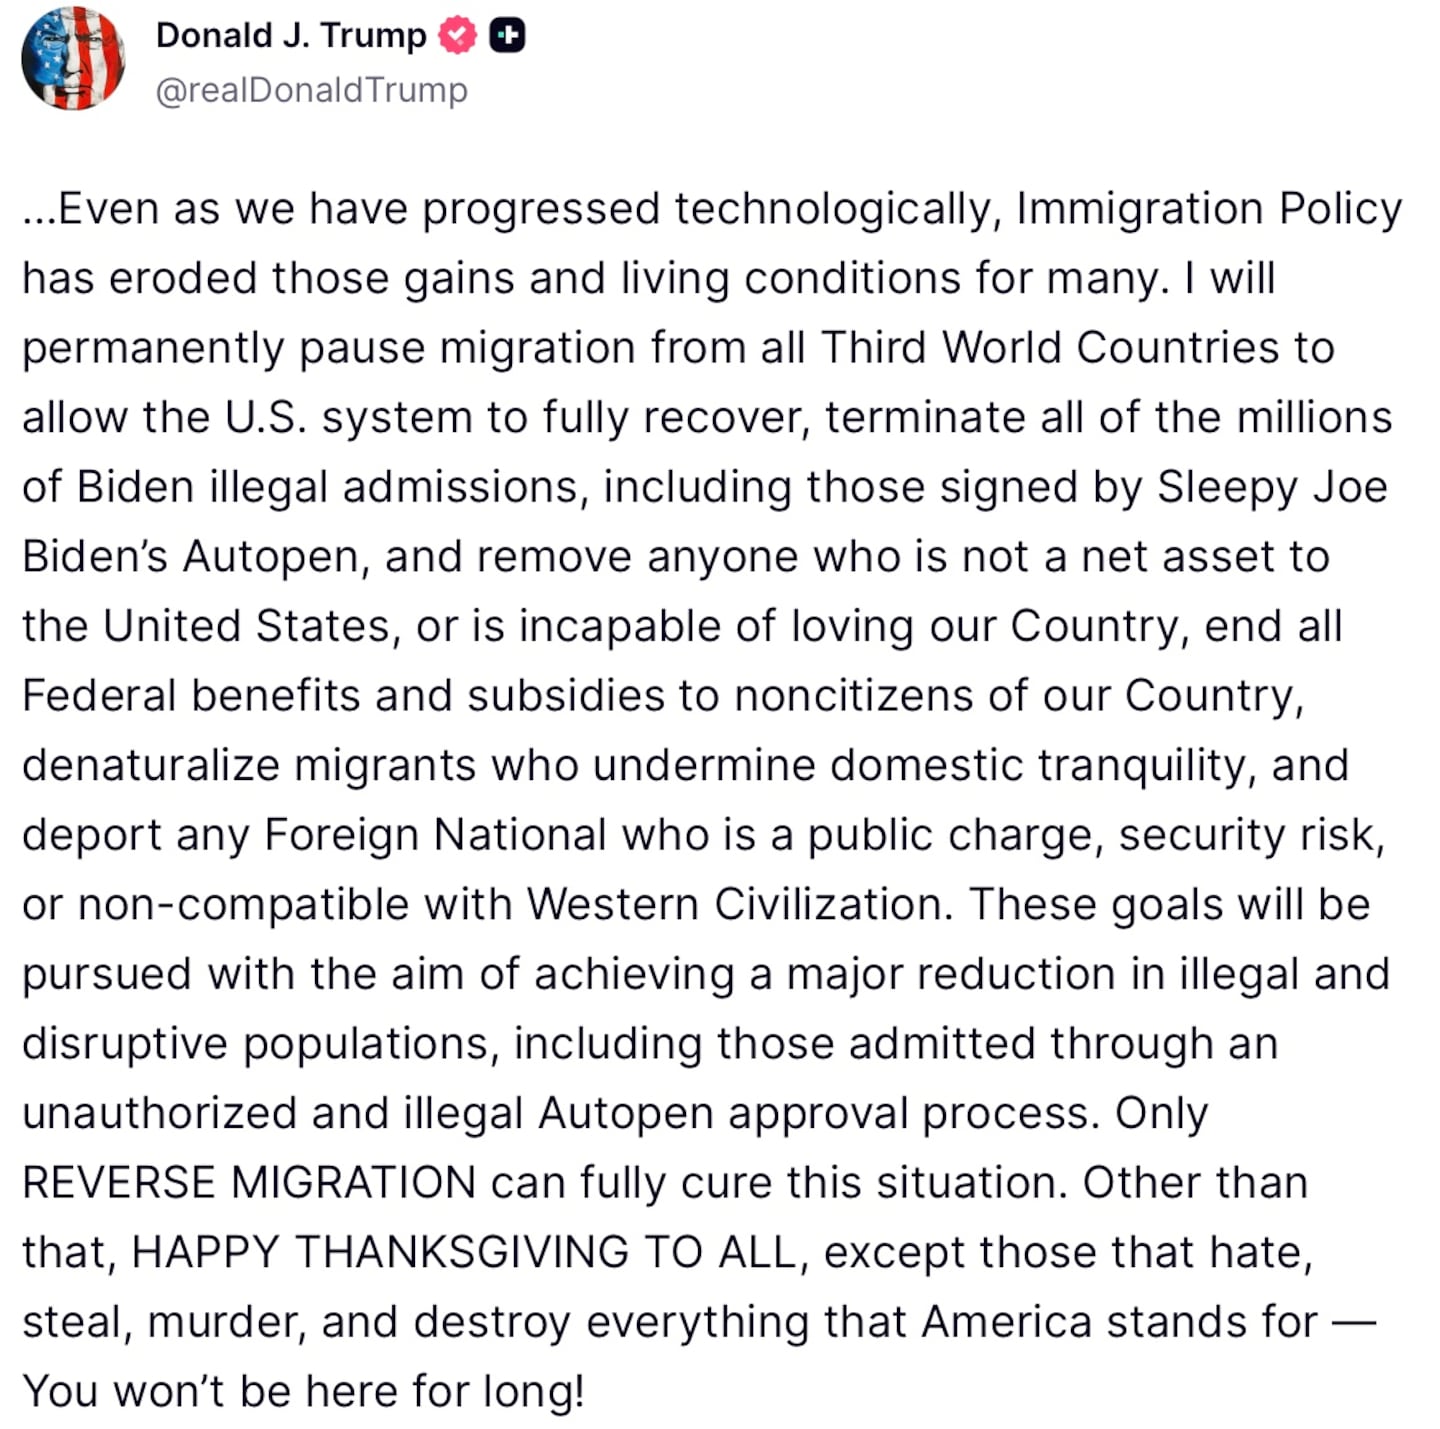The width and height of the screenshot is (1440, 1429).
Task: Click the capitalized phrase "REVERSE MIGRATION"
Action: coord(249,1183)
